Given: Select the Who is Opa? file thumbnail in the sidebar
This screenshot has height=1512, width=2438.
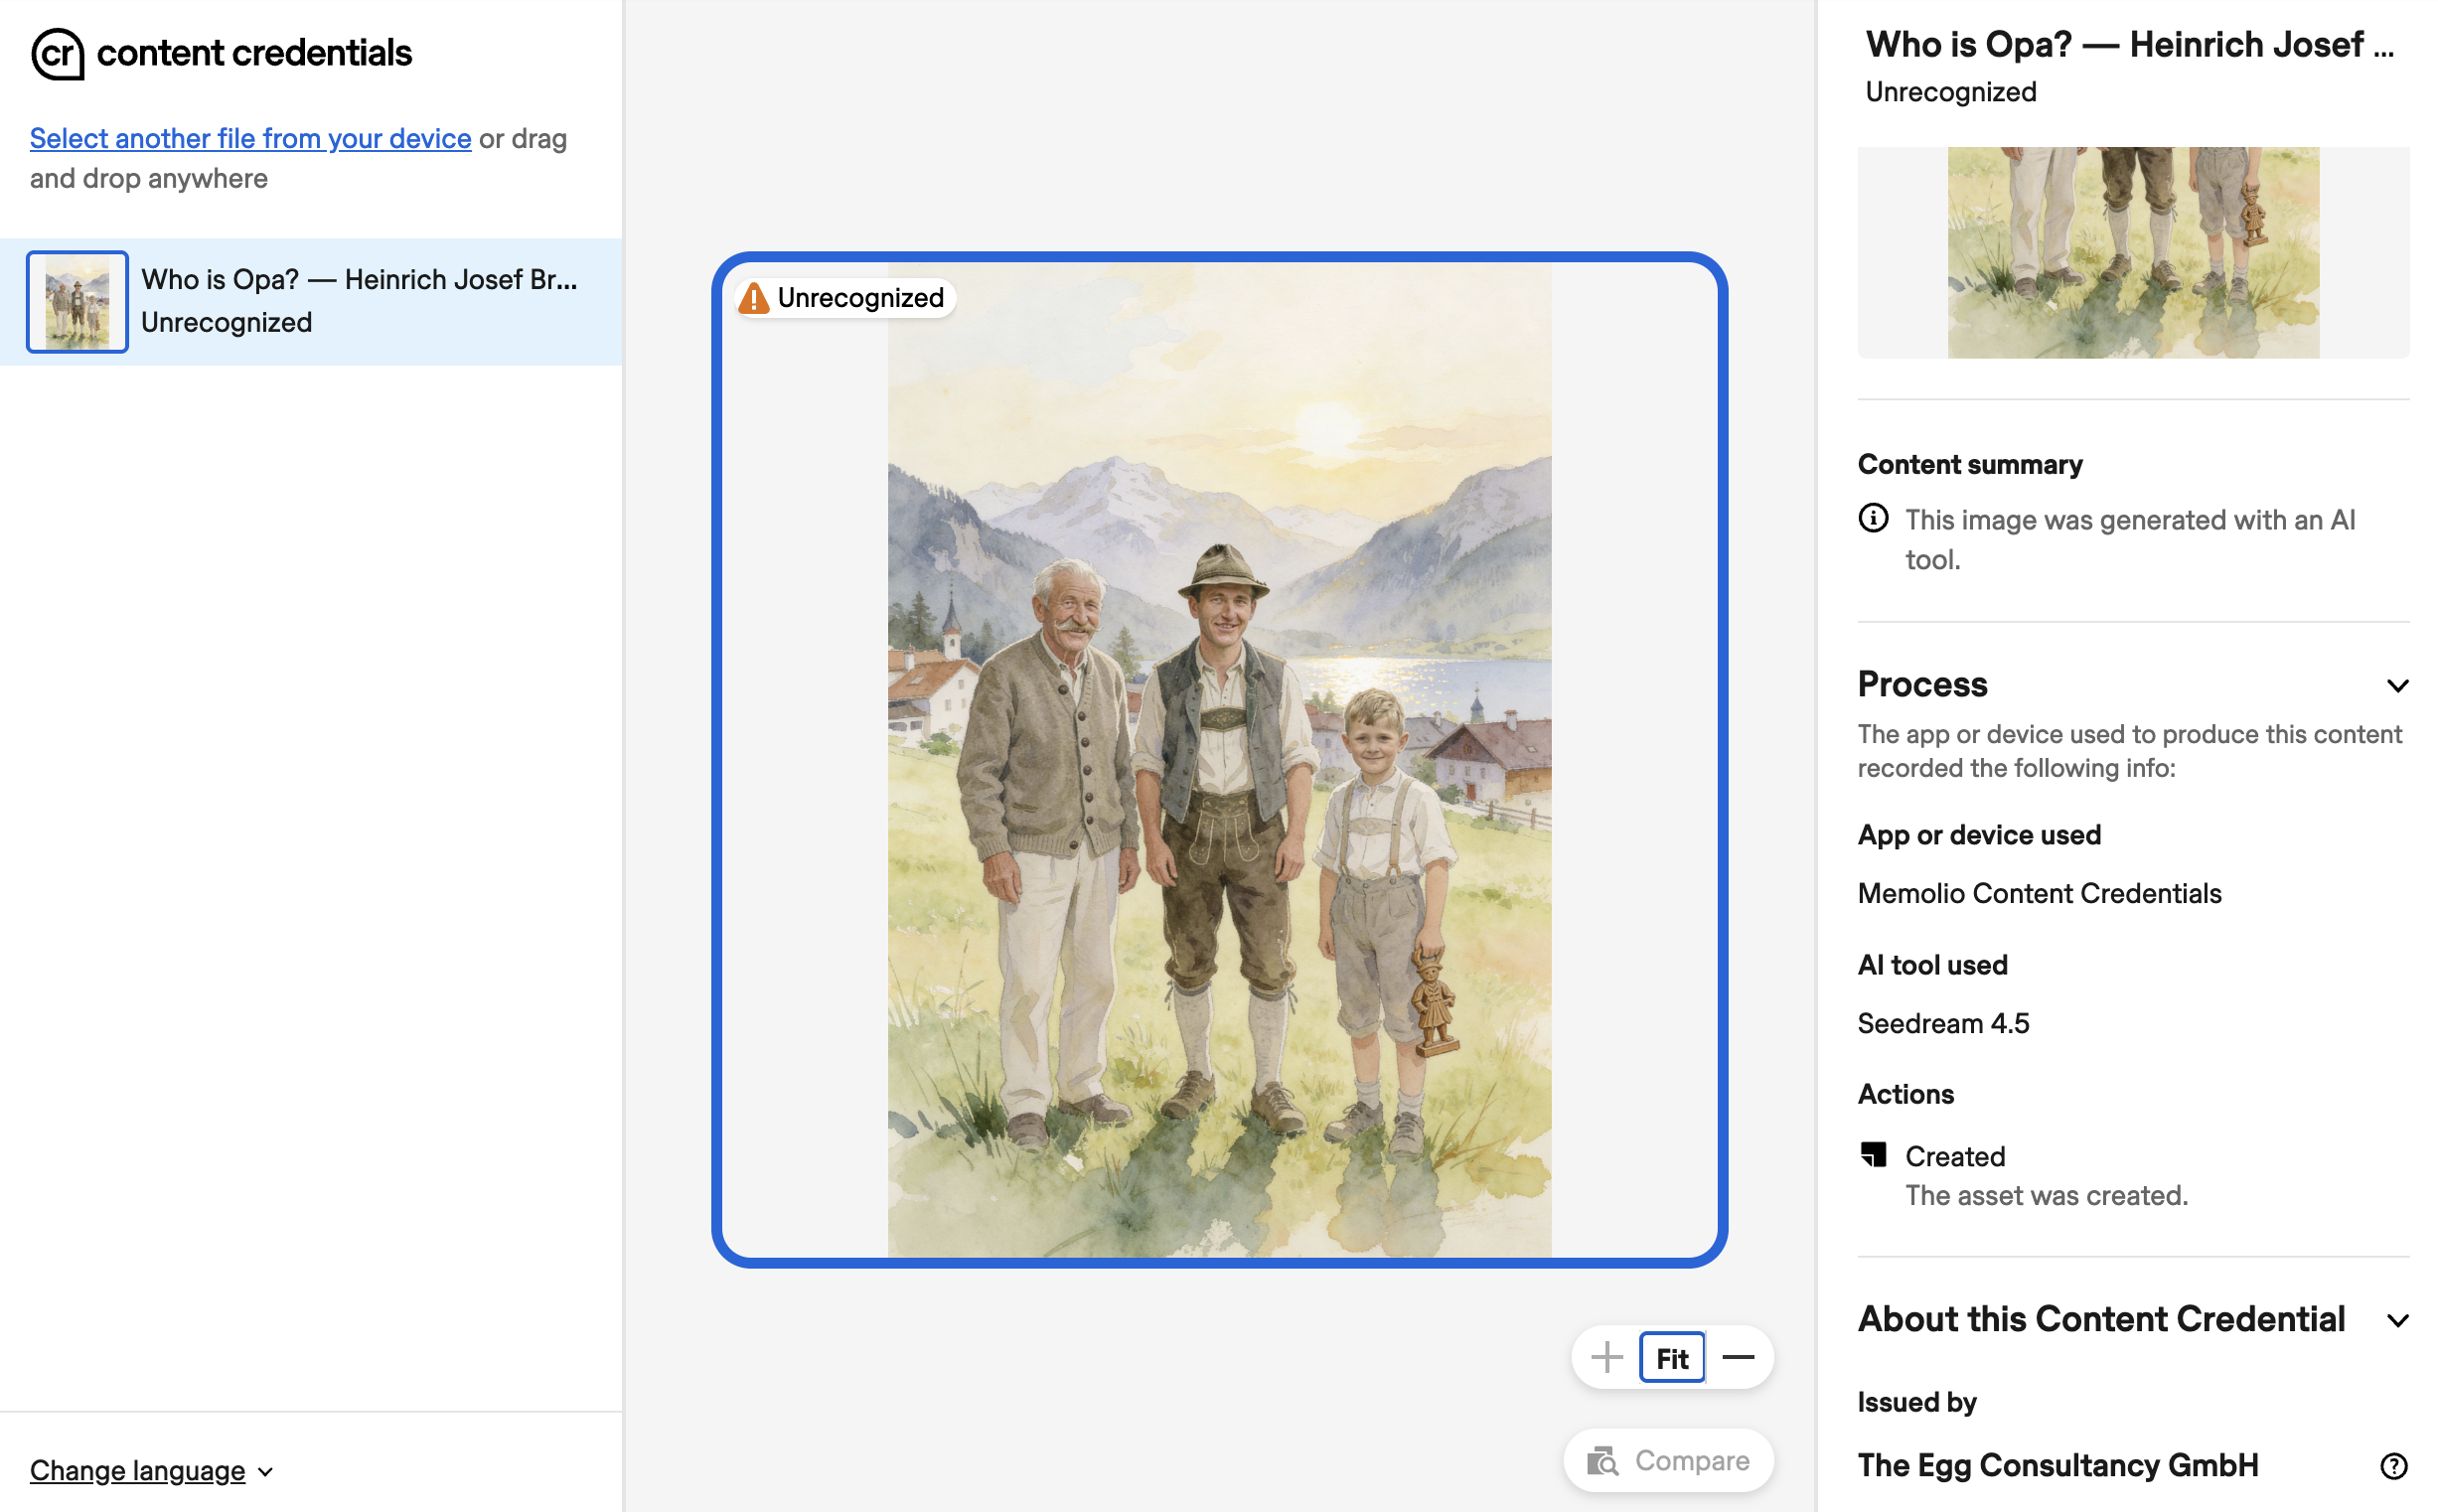Looking at the screenshot, I should coord(77,301).
